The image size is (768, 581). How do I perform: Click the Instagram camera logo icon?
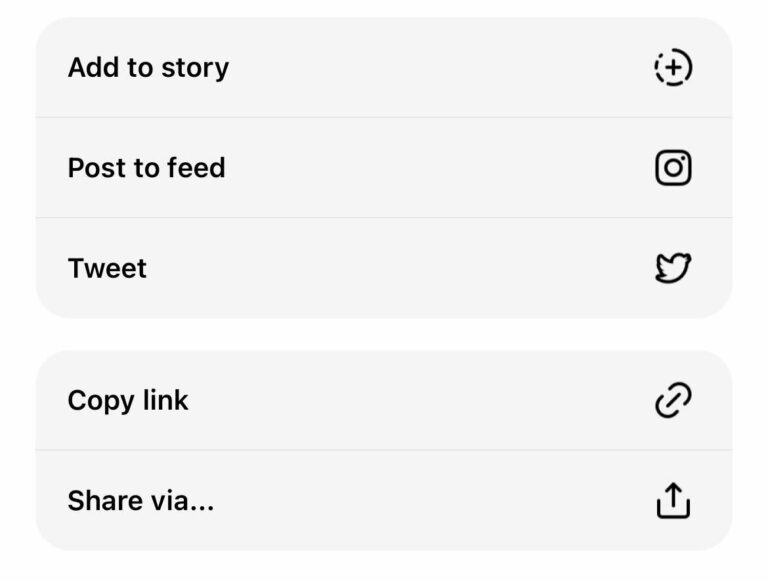tap(673, 168)
